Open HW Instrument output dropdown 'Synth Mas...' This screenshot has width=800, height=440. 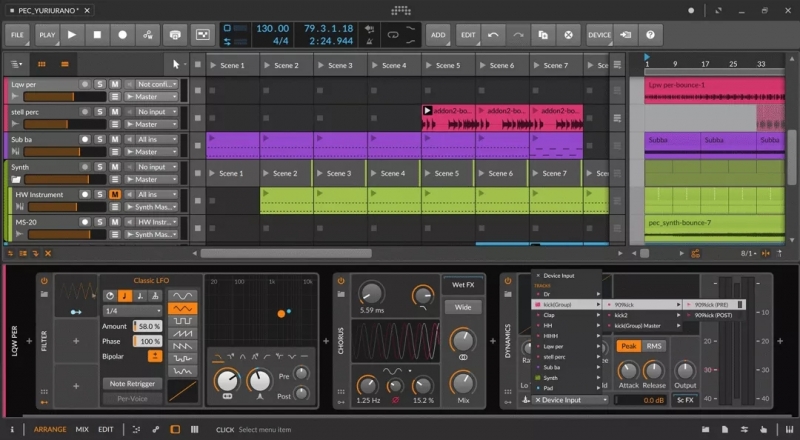[151, 207]
